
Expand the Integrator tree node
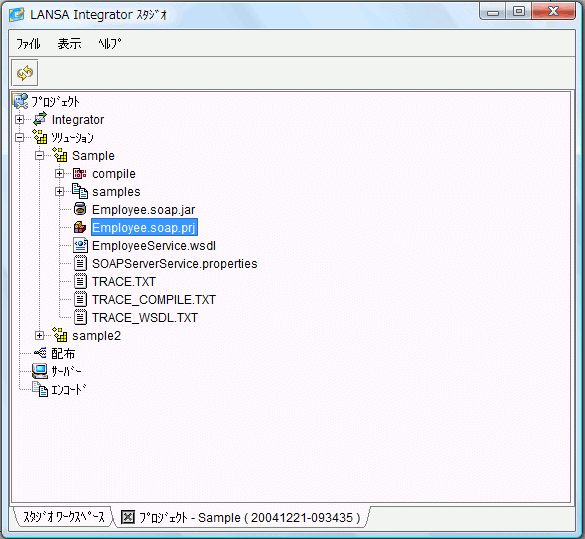coord(19,119)
